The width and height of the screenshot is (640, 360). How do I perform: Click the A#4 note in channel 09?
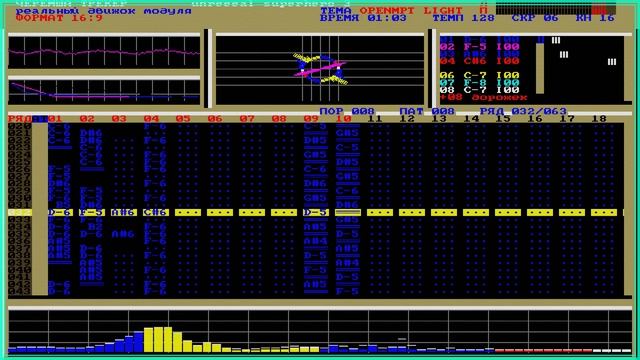(x=316, y=241)
